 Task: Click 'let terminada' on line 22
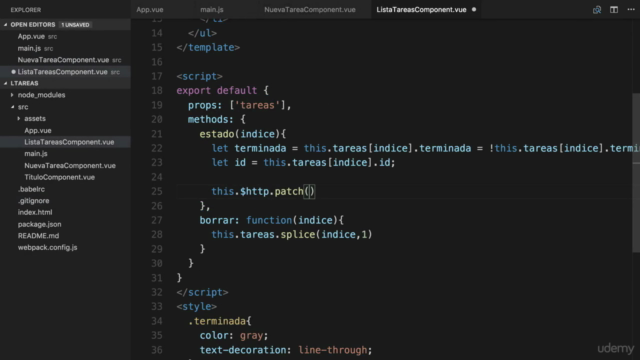(249, 148)
